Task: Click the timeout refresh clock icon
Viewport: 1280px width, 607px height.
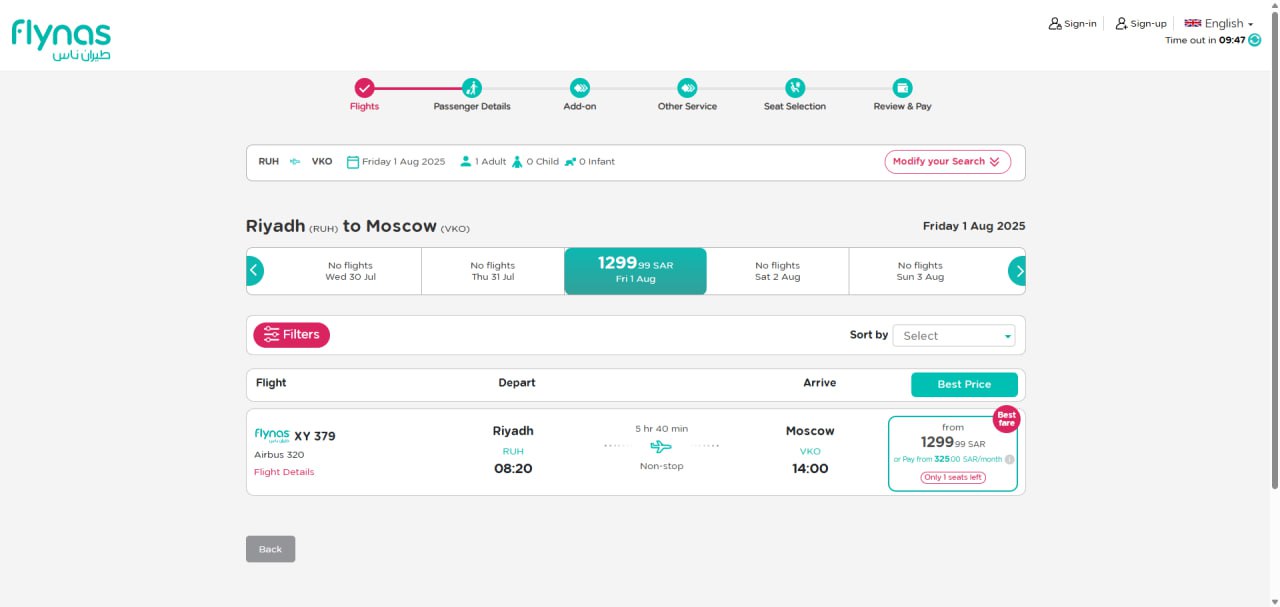Action: 1255,40
